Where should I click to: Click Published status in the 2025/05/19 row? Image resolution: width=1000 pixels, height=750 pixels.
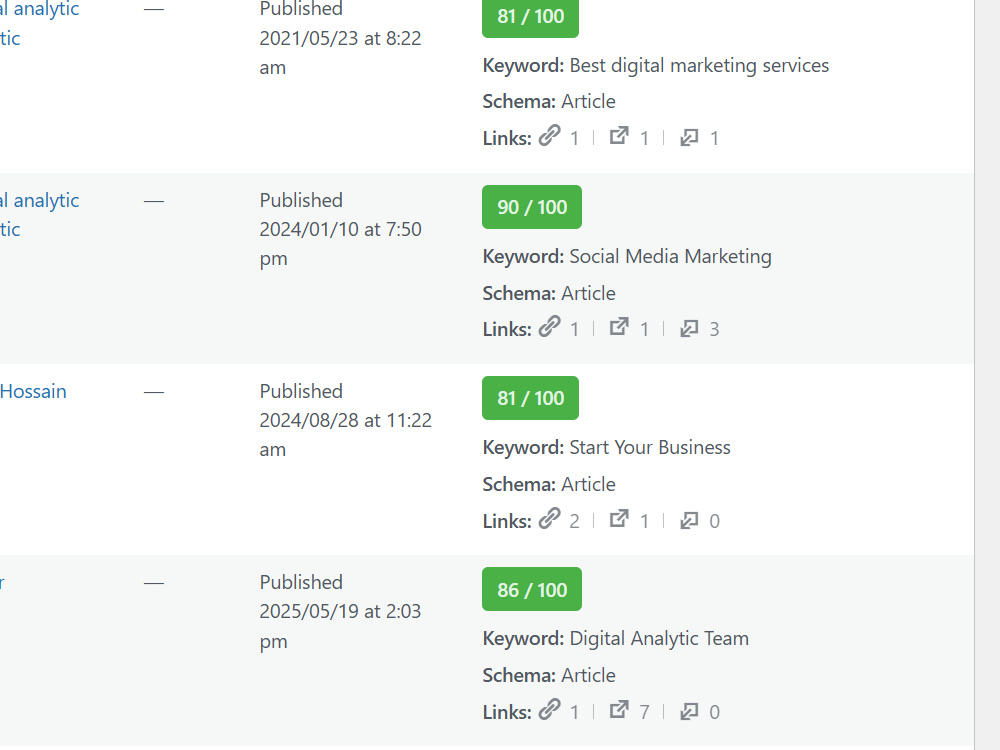tap(301, 582)
